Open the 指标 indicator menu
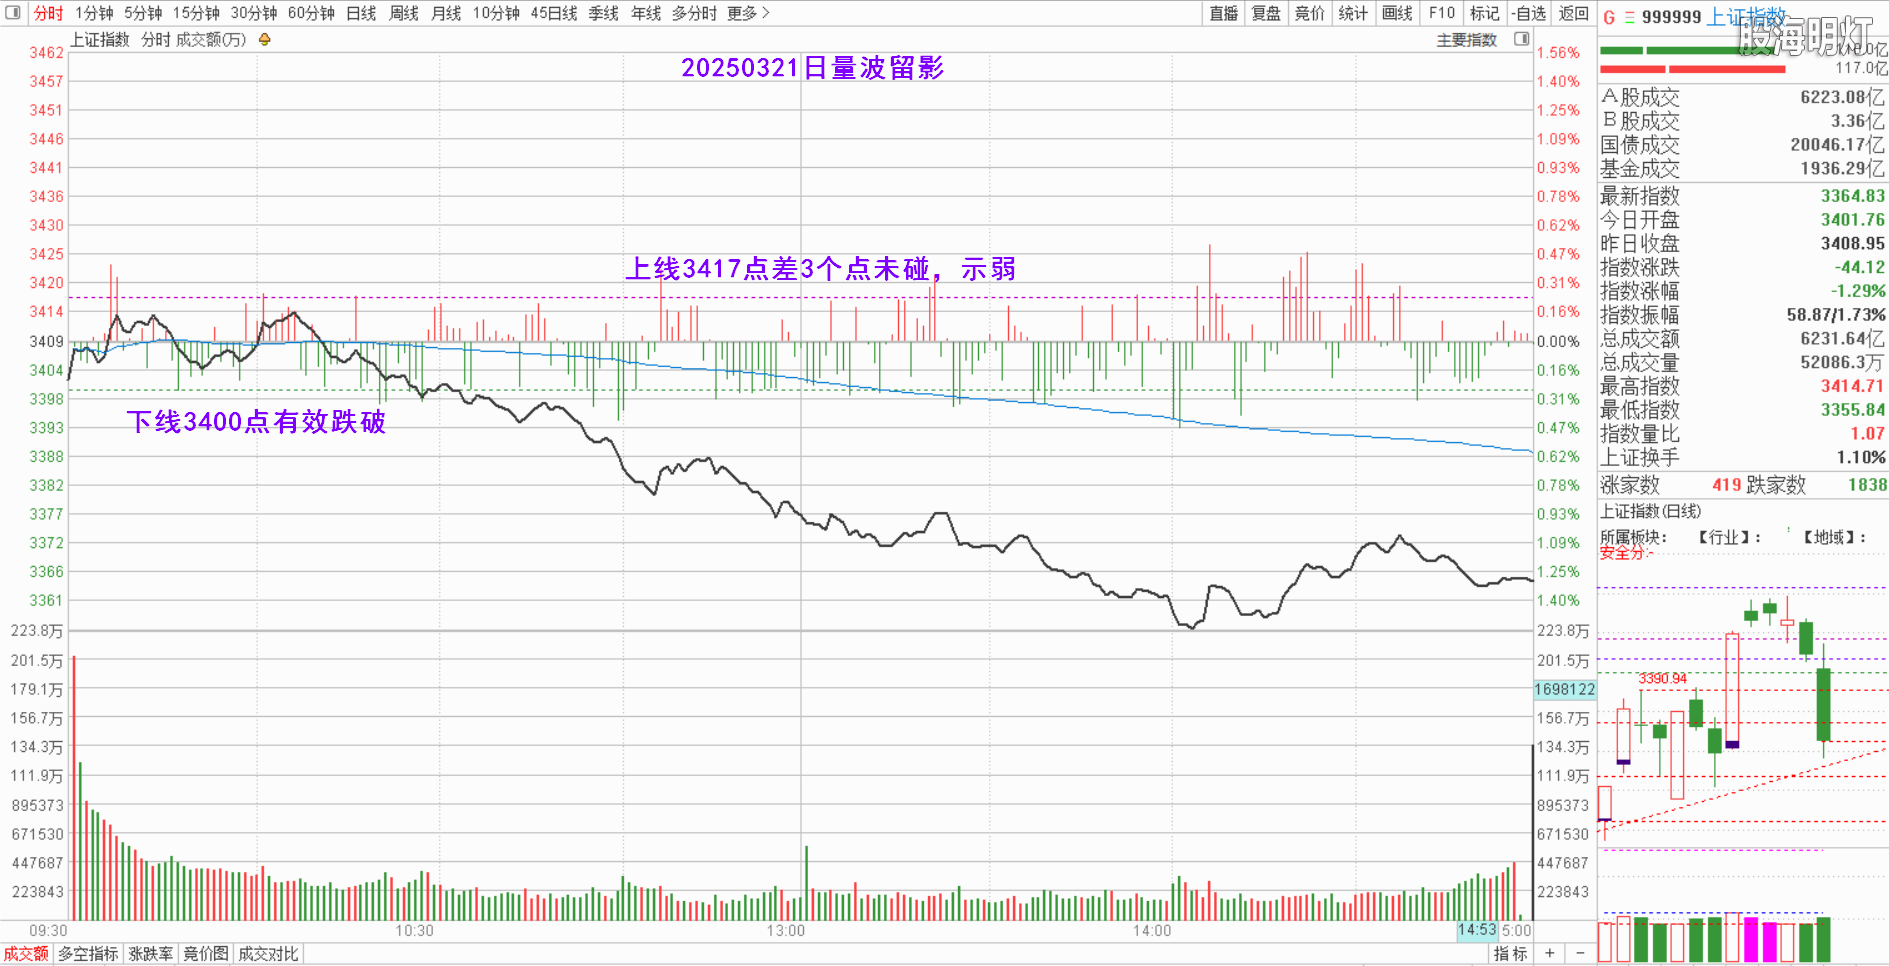Viewport: 1889px width, 966px height. click(1510, 954)
